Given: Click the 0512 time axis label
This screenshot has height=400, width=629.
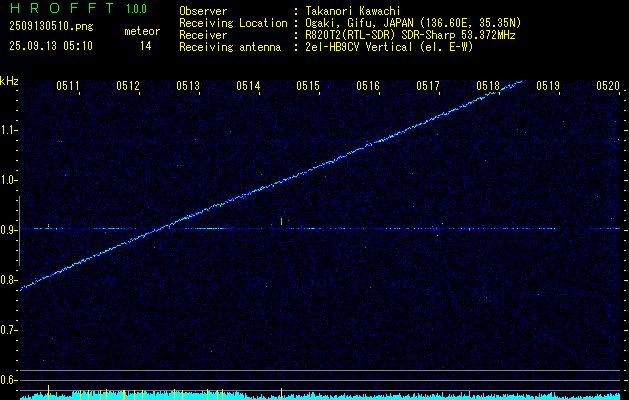Looking at the screenshot, I should [x=128, y=85].
